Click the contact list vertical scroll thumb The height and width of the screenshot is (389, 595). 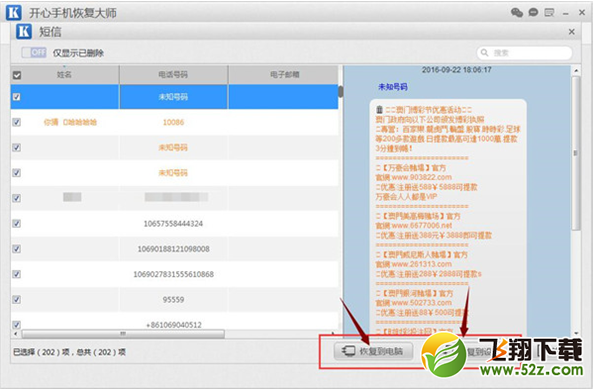click(340, 91)
